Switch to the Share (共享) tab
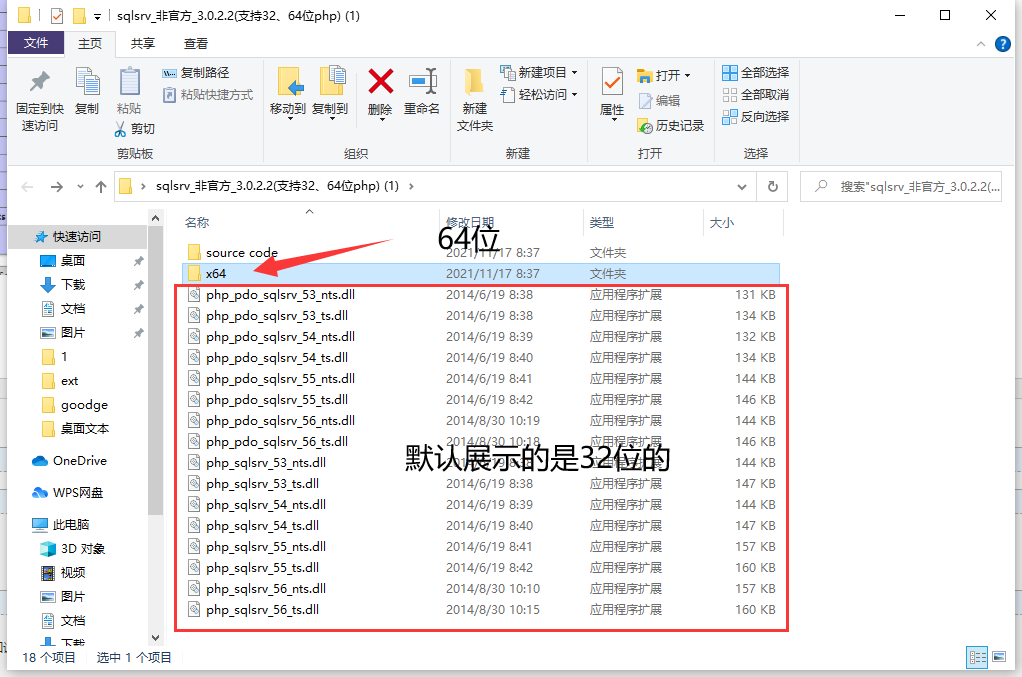The width and height of the screenshot is (1022, 677). click(143, 44)
